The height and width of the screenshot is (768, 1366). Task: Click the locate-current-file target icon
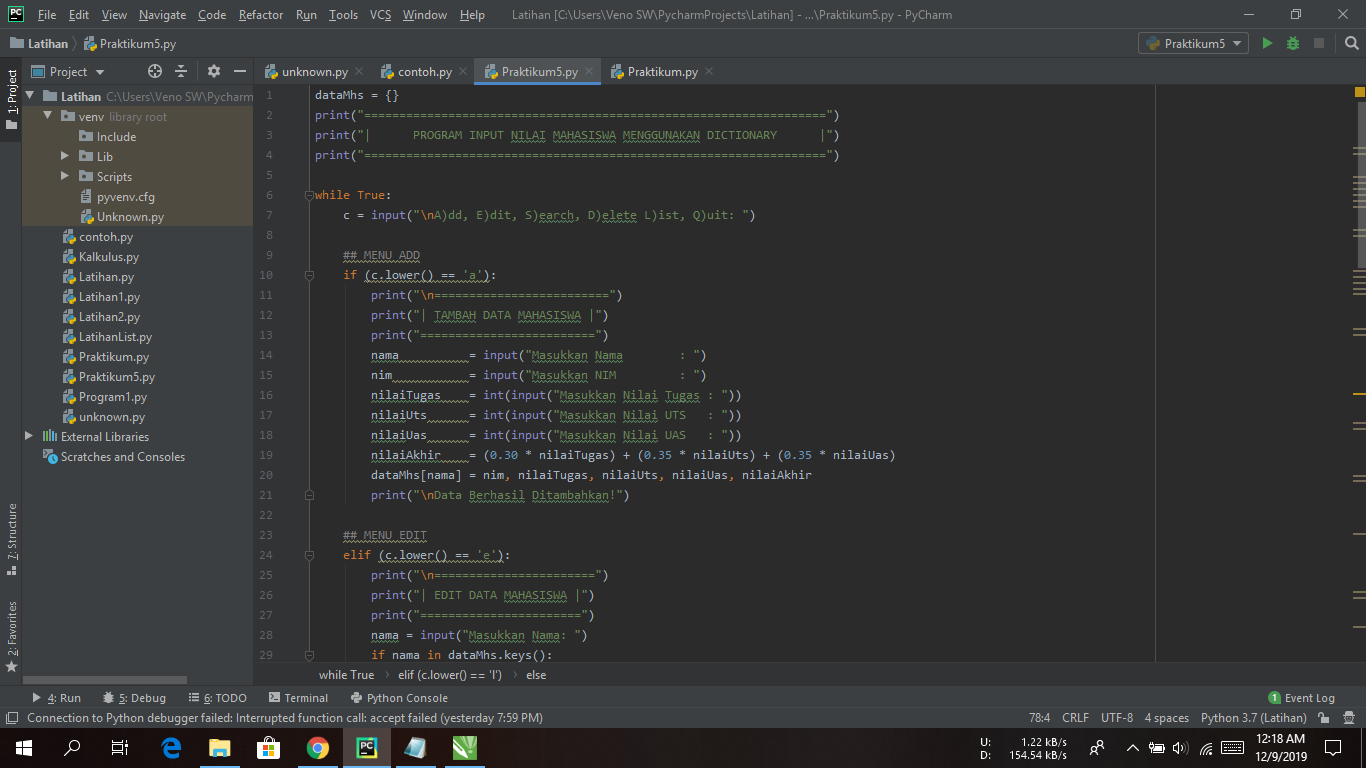coord(155,71)
